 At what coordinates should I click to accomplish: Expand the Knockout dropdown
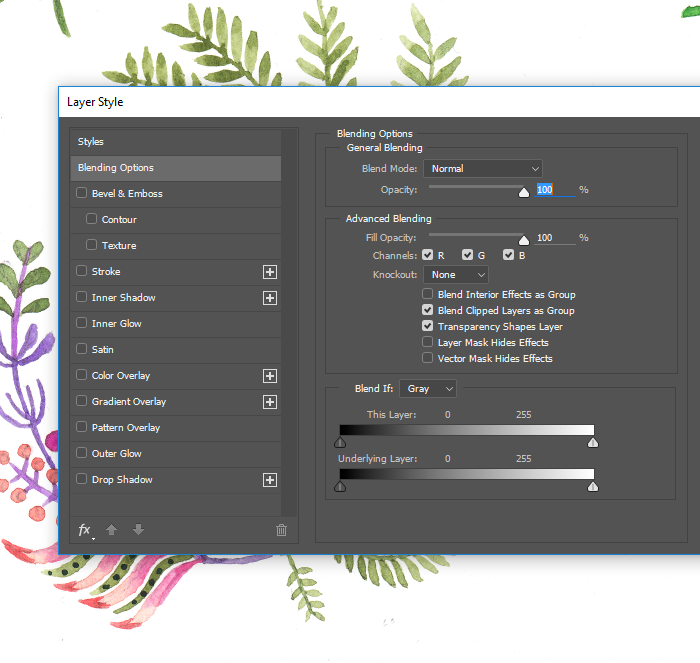pyautogui.click(x=456, y=275)
